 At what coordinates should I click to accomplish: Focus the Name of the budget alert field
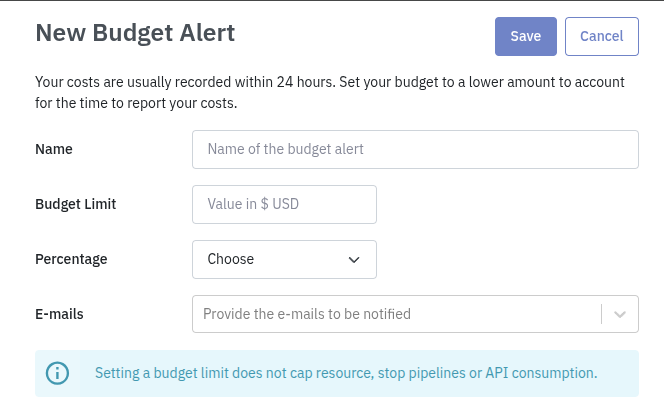415,149
